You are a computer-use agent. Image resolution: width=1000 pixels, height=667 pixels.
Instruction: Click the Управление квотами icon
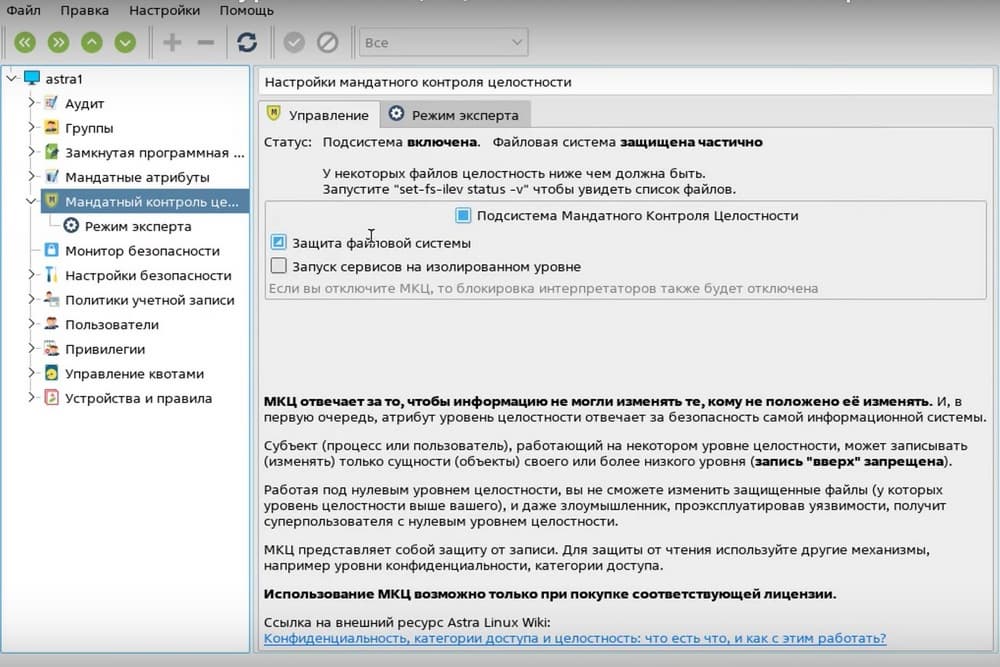tap(52, 373)
